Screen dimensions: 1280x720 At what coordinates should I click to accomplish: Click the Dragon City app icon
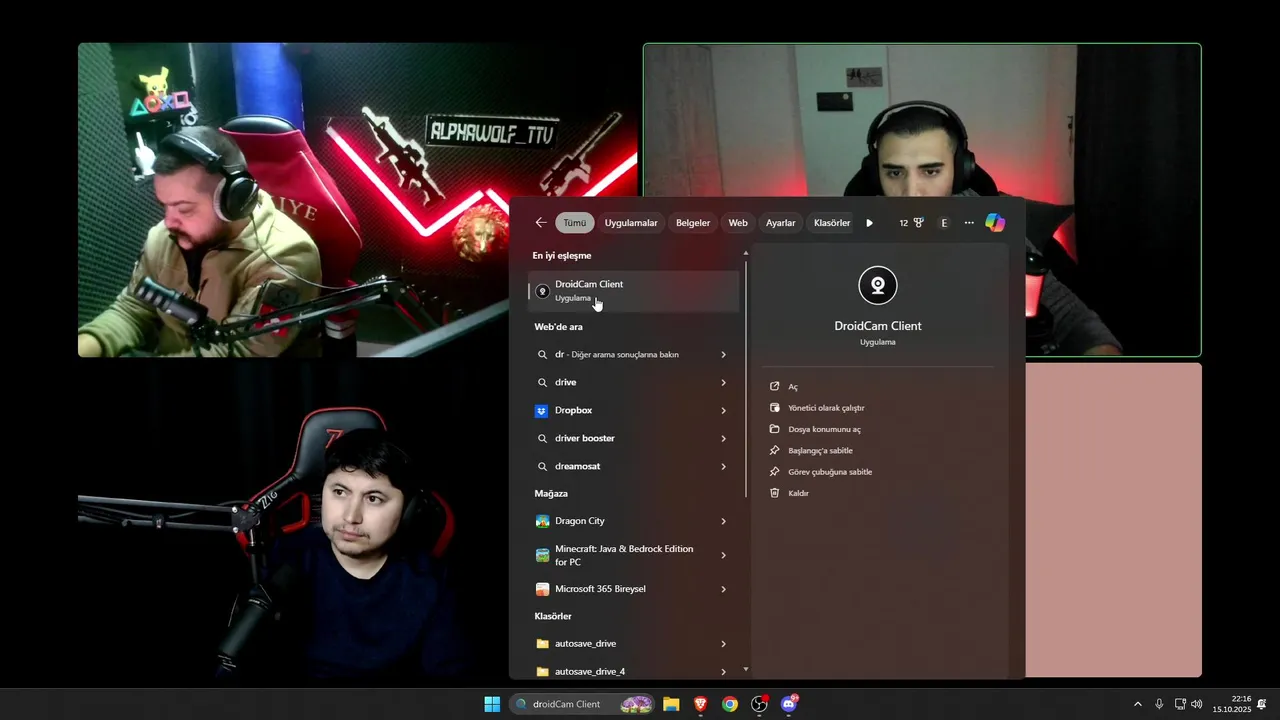542,521
